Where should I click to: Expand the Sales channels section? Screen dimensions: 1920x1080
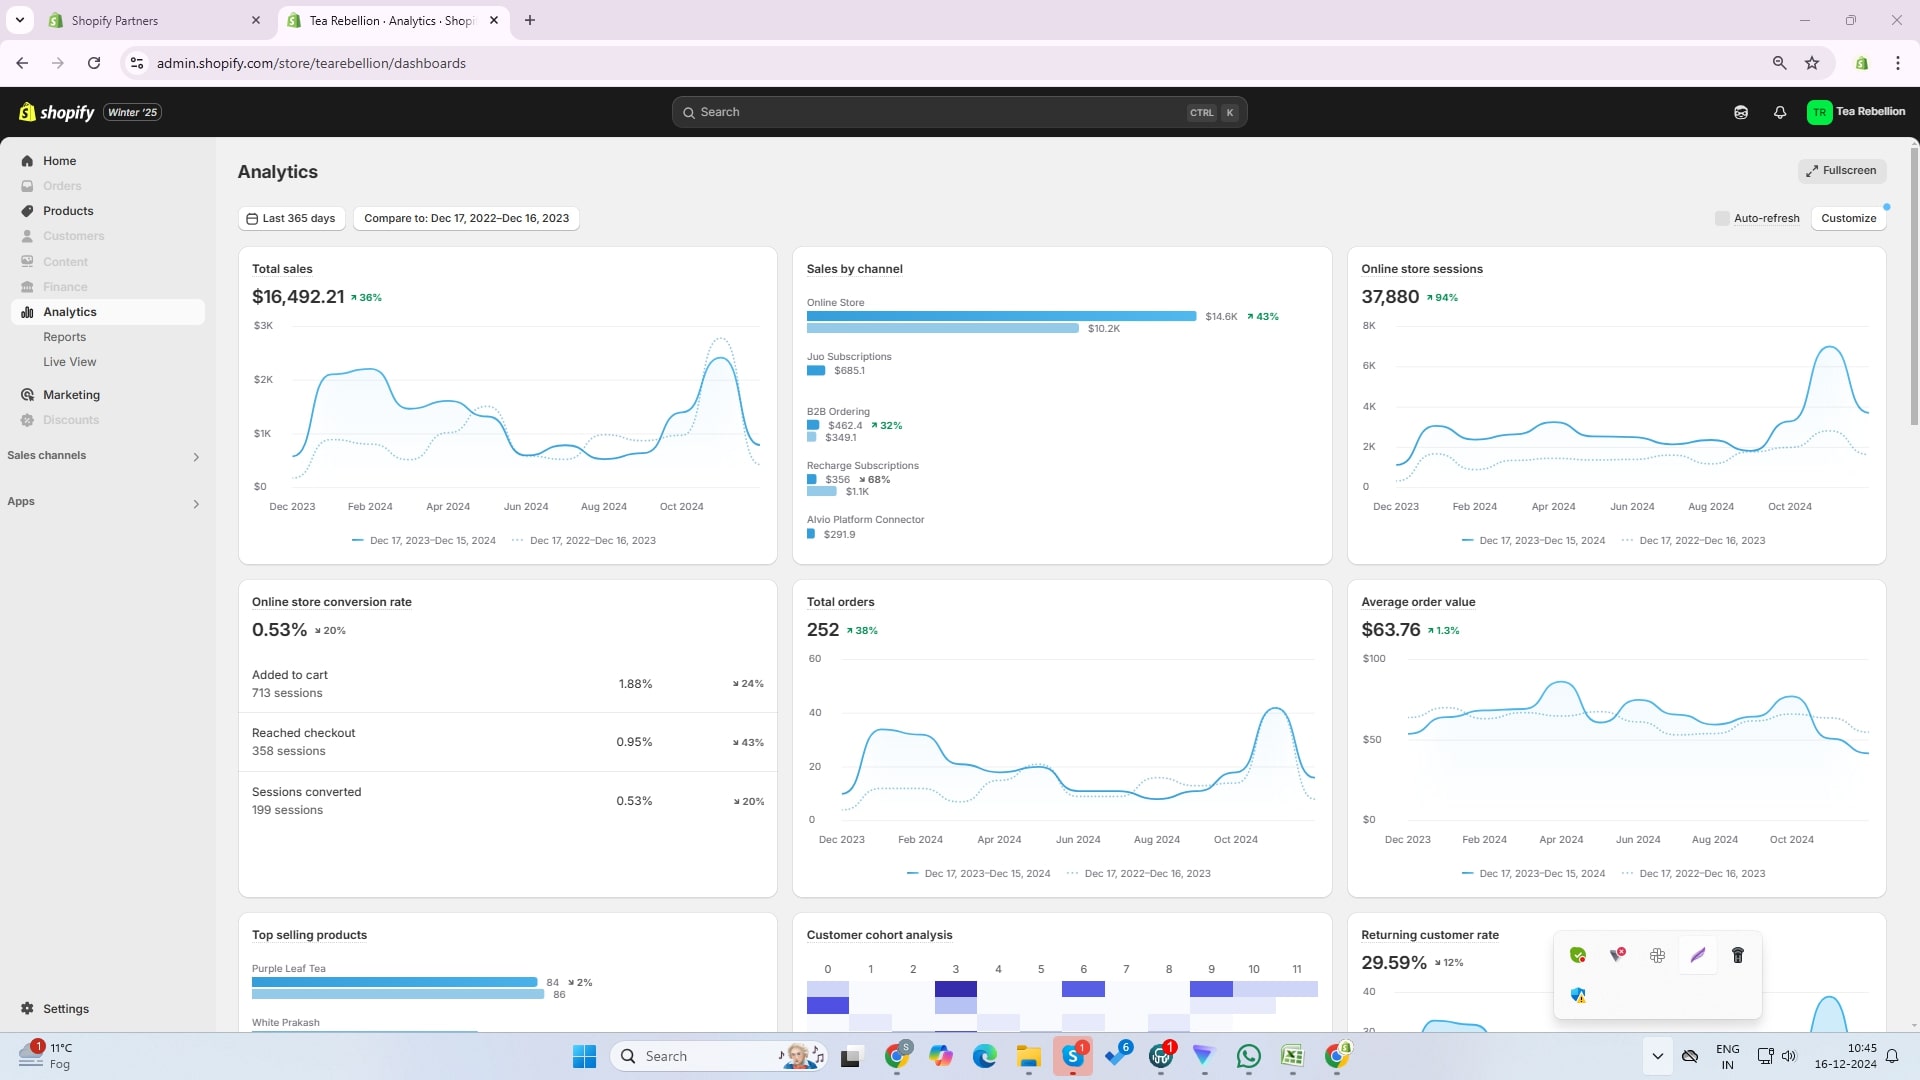(x=196, y=457)
